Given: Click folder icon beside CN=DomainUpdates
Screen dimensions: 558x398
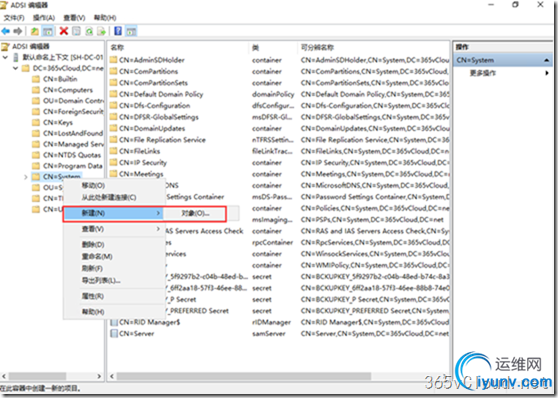Looking at the screenshot, I should tap(114, 128).
